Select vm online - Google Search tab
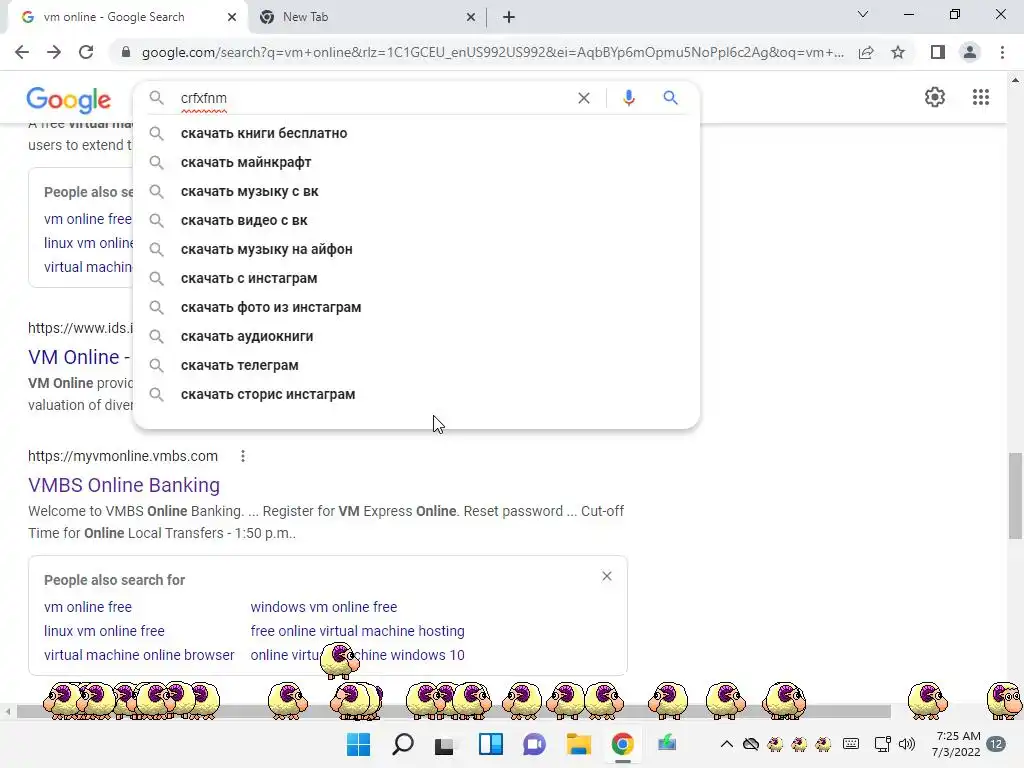1024x768 pixels. coord(127,17)
